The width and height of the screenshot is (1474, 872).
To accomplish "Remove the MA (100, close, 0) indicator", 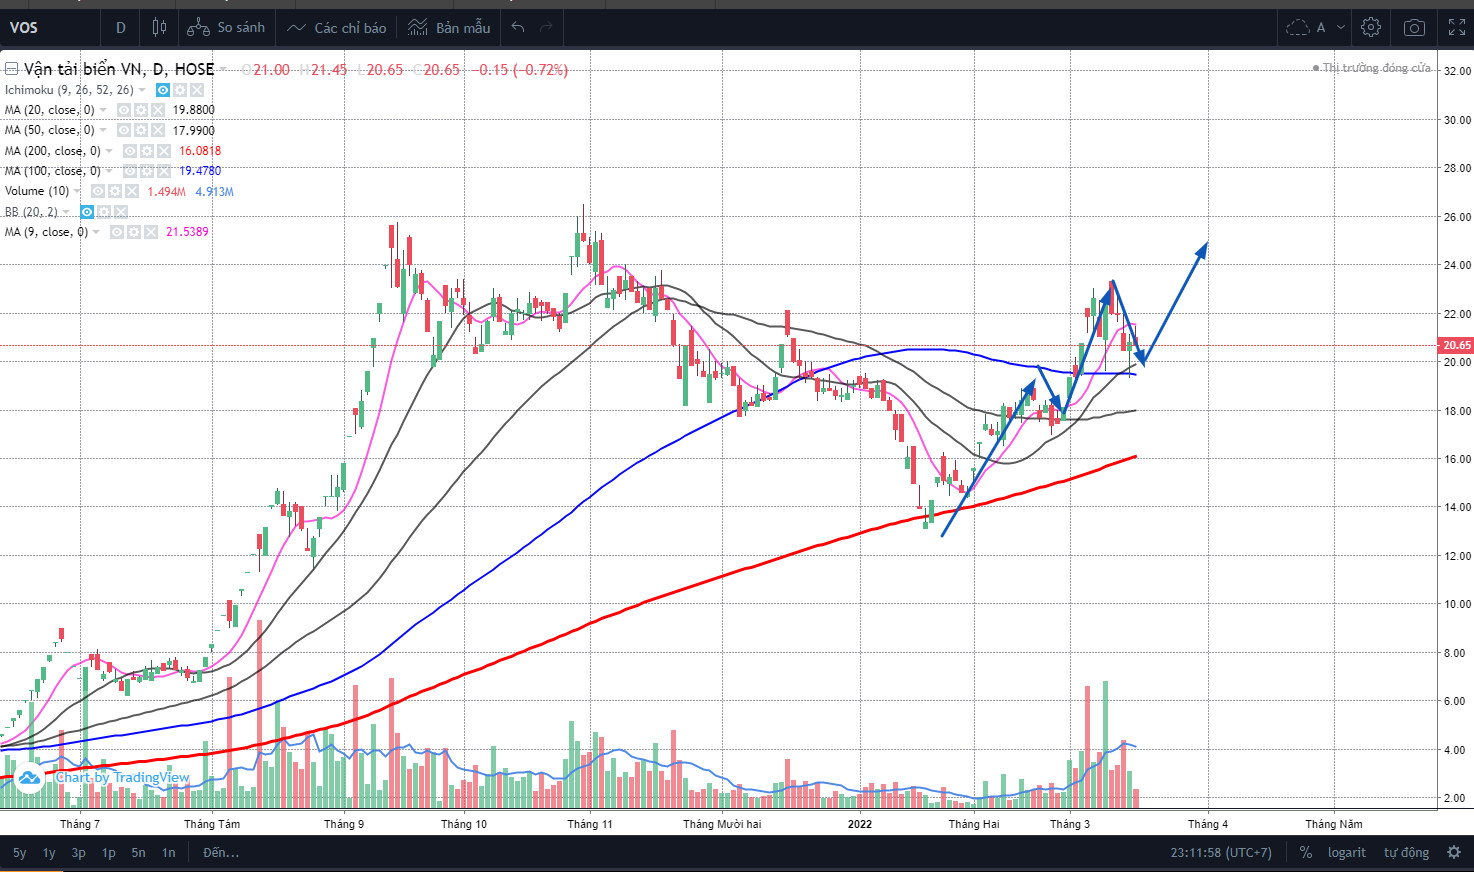I will tap(164, 171).
